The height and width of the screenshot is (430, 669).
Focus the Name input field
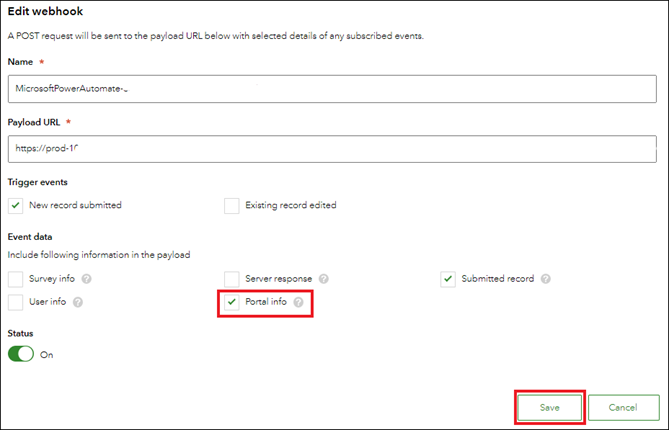[332, 89]
